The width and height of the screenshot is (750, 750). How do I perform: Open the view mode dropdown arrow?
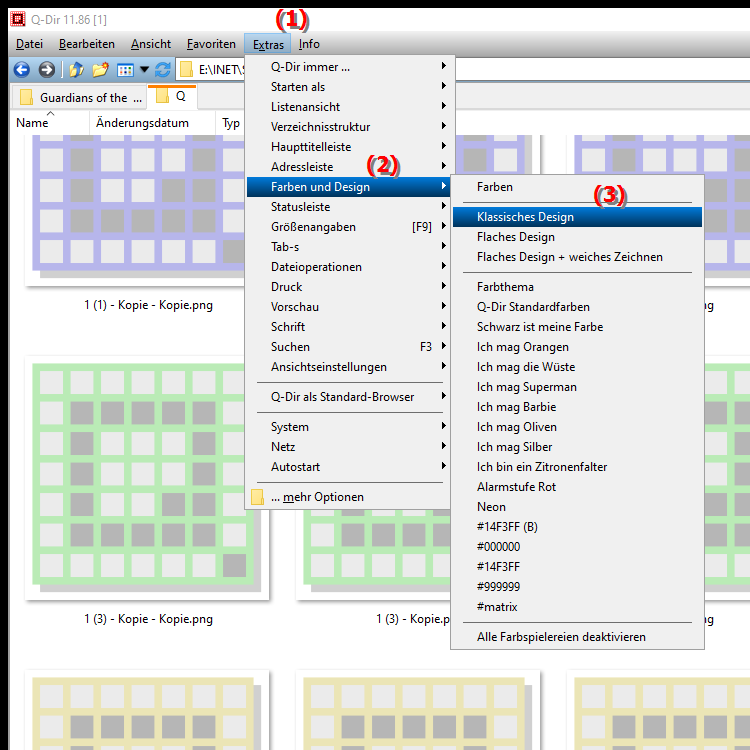point(144,70)
